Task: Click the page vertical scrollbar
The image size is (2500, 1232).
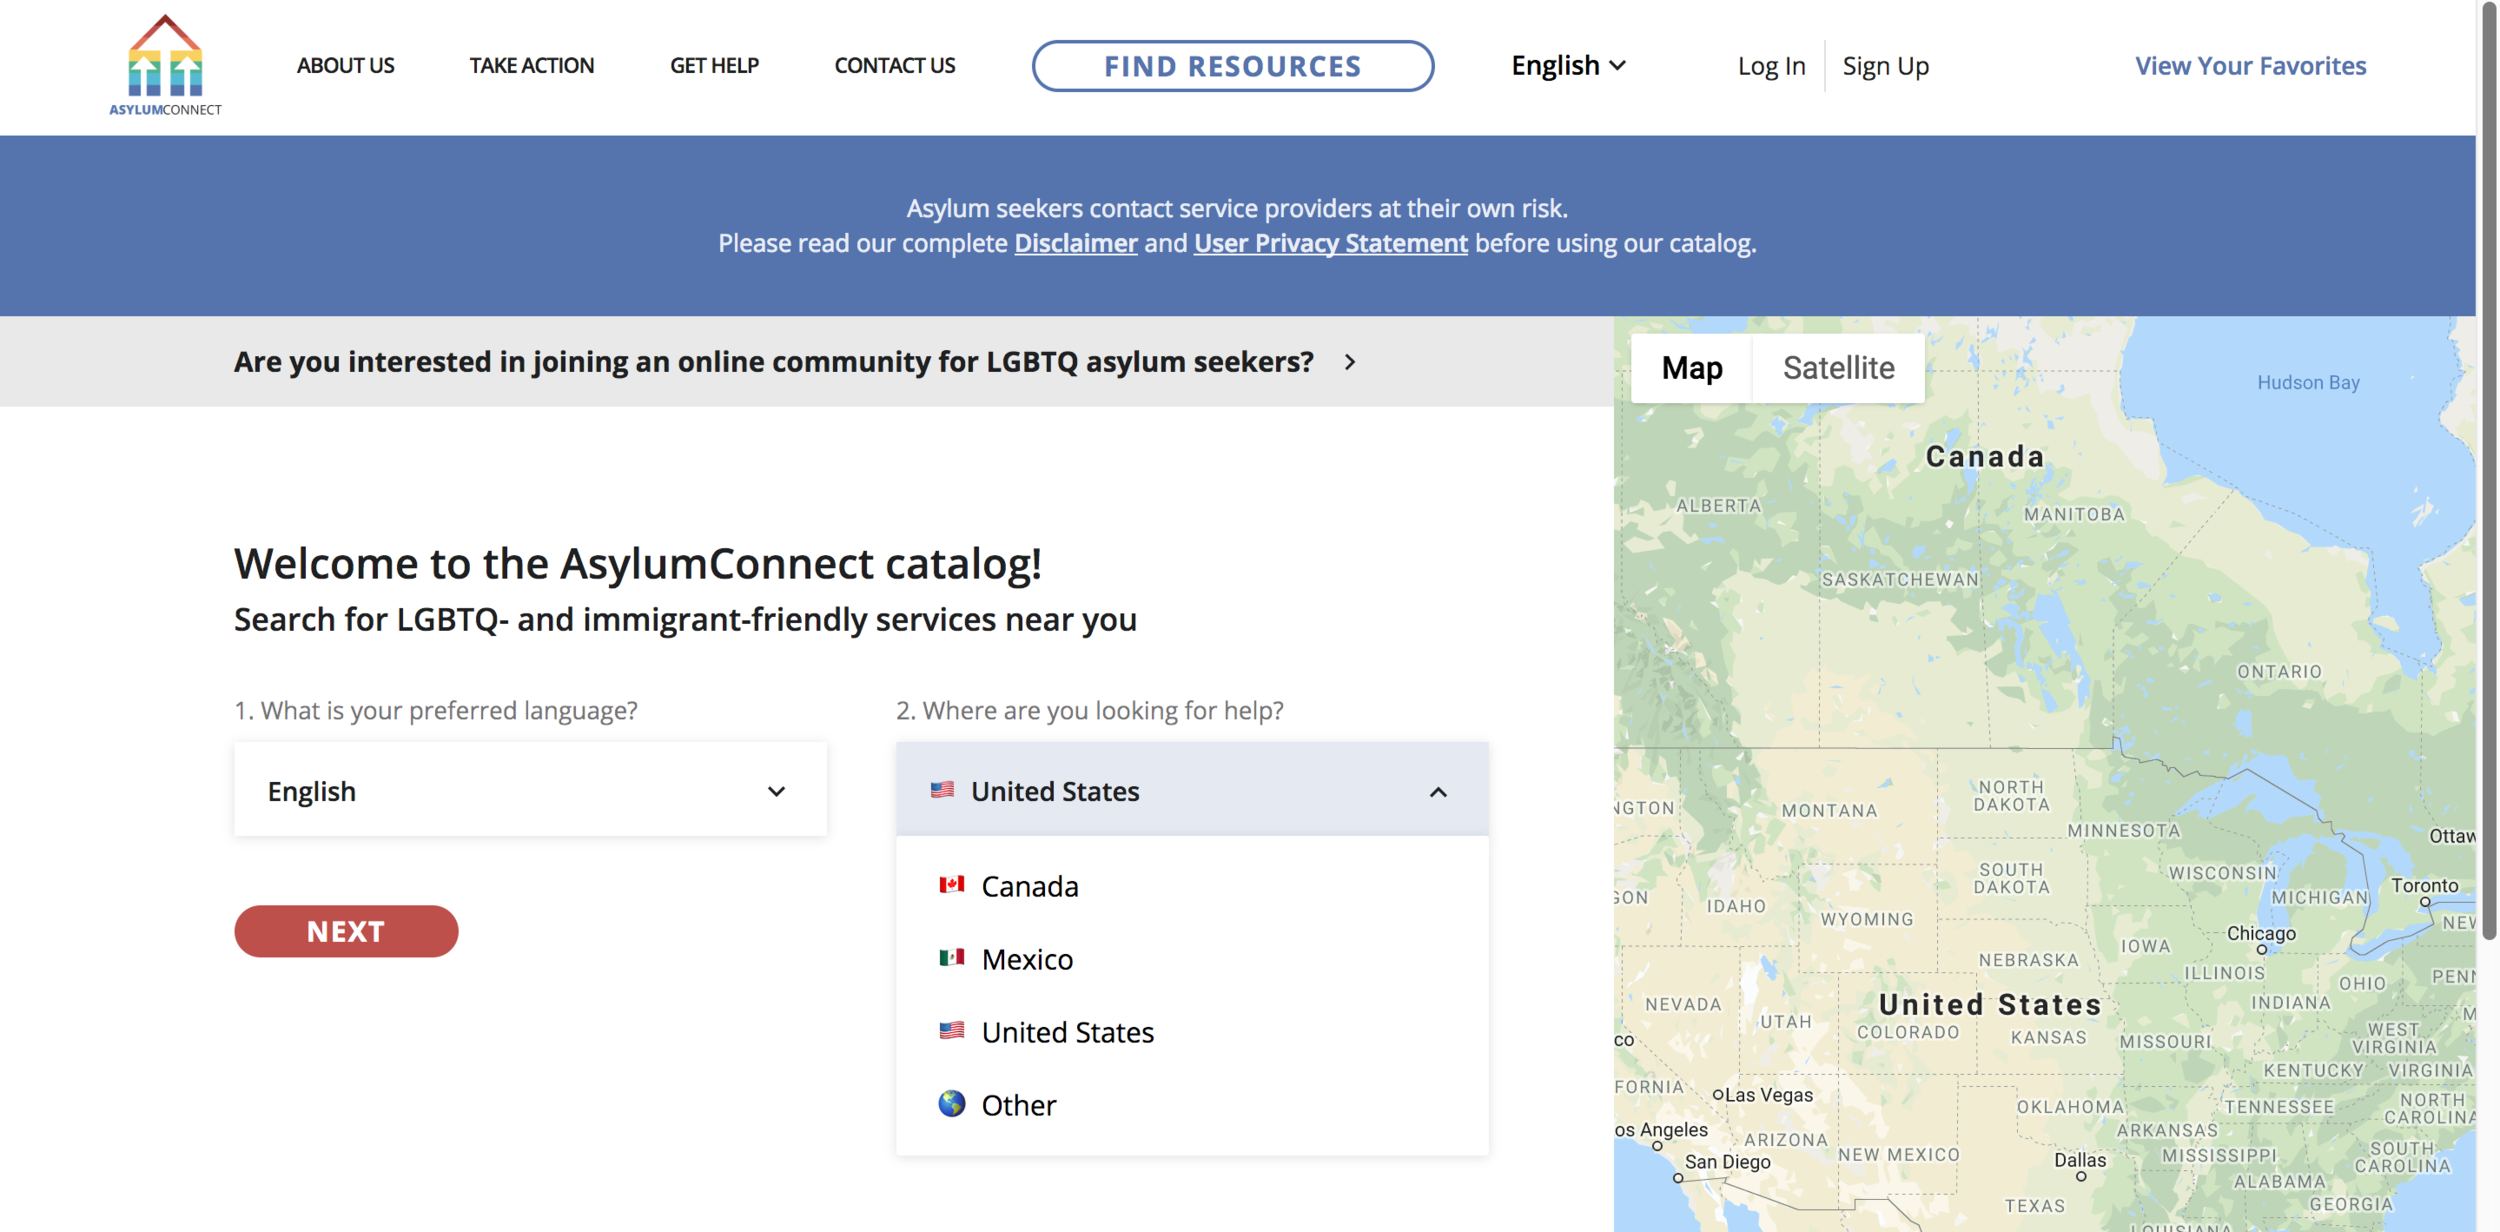Action: [2488, 470]
